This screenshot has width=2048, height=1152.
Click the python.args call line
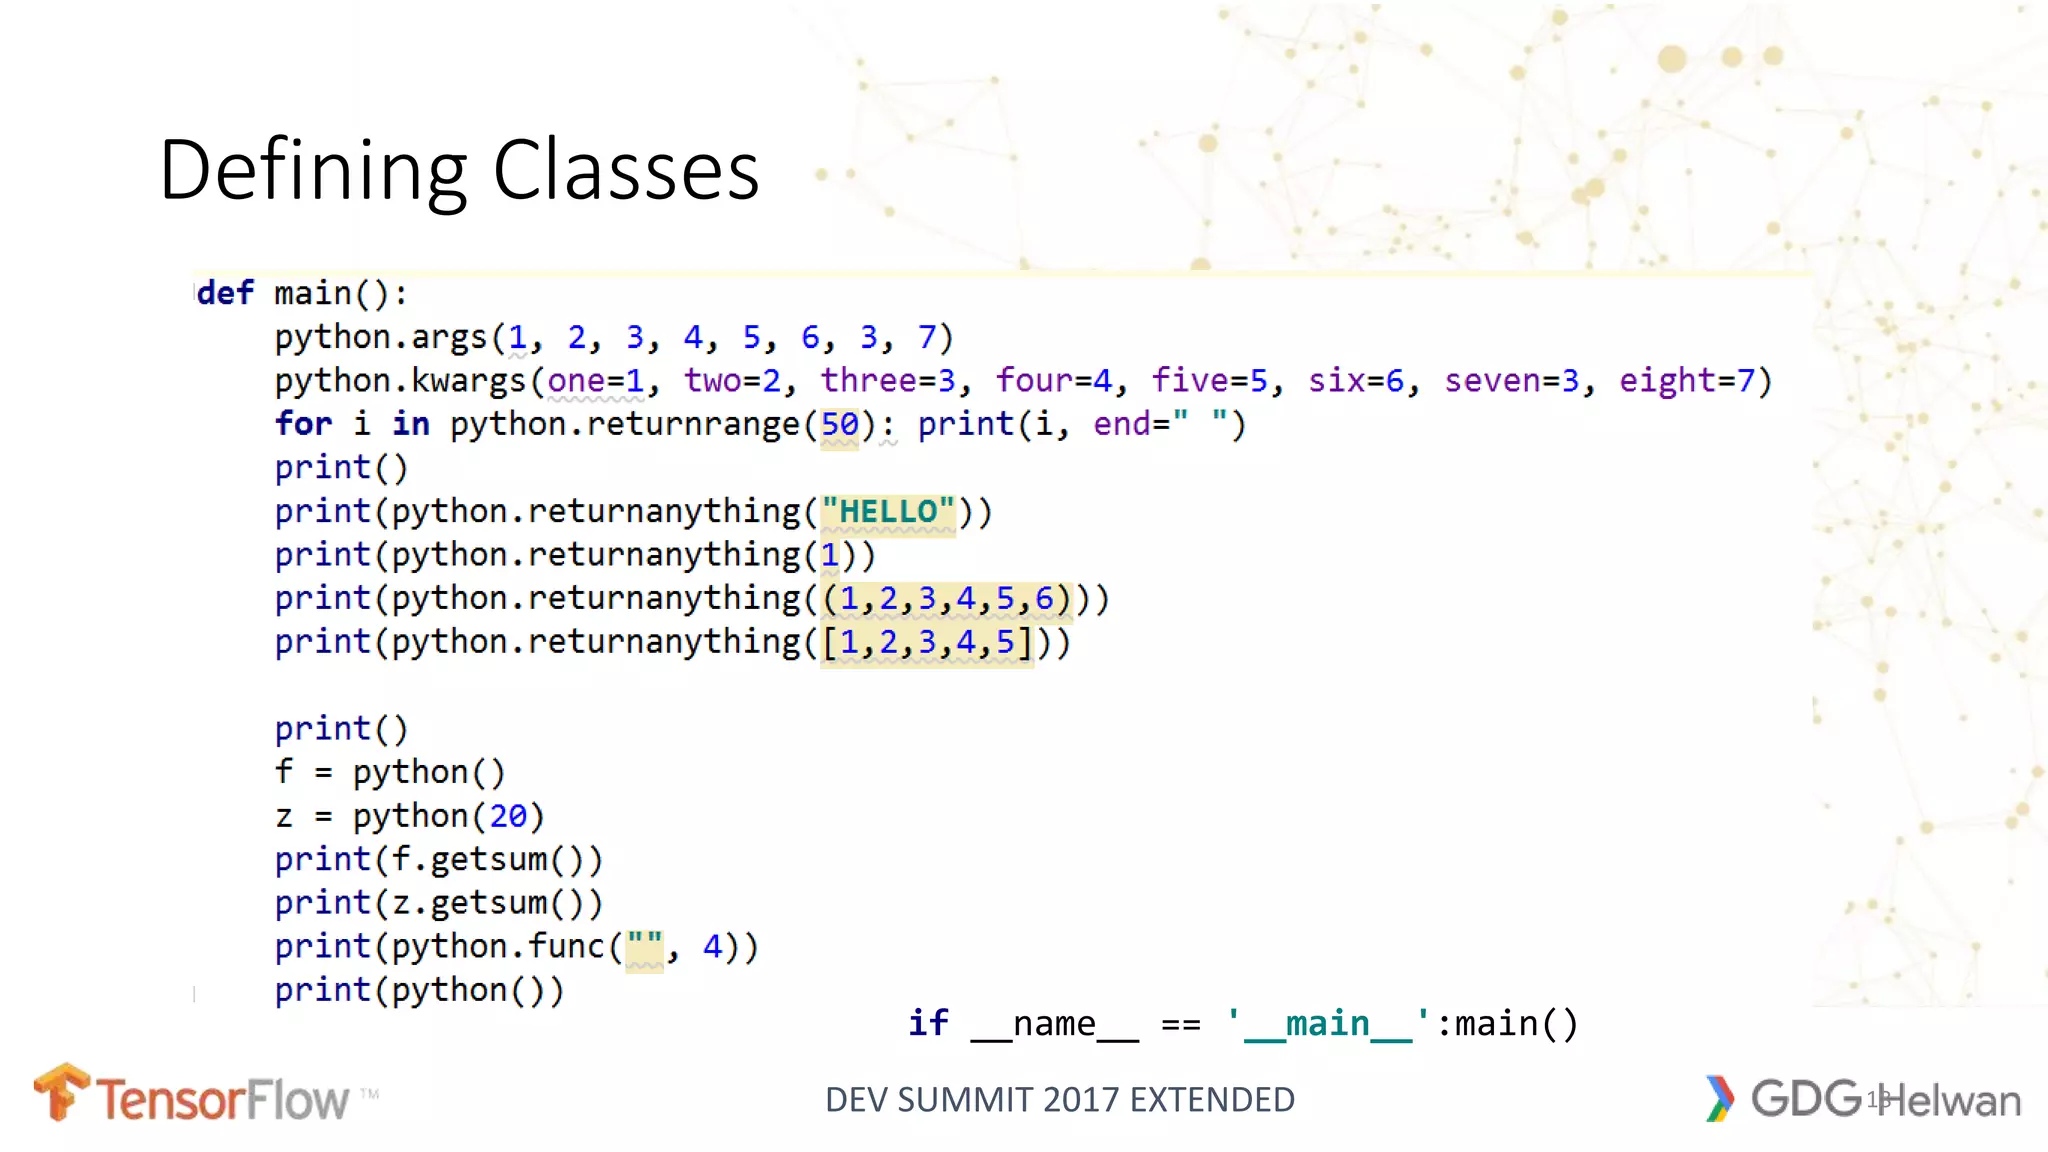[x=614, y=337]
